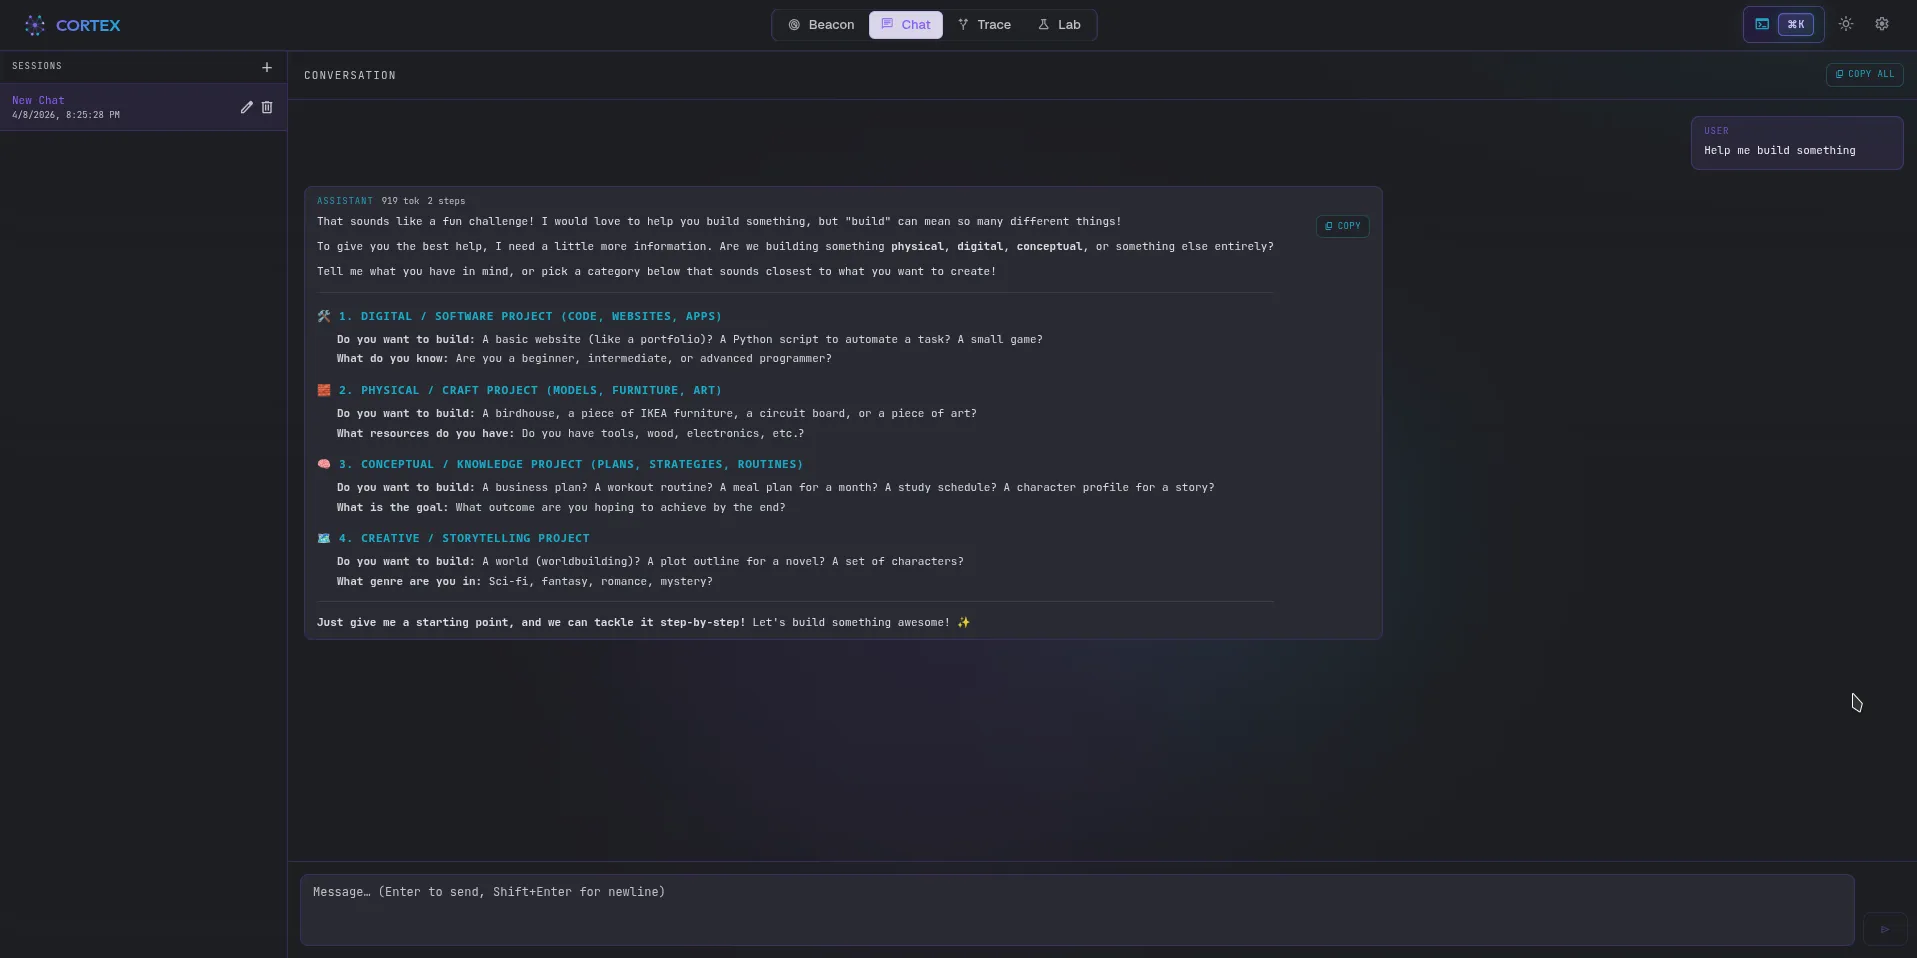Toggle light theme with the sun icon

coord(1846,24)
